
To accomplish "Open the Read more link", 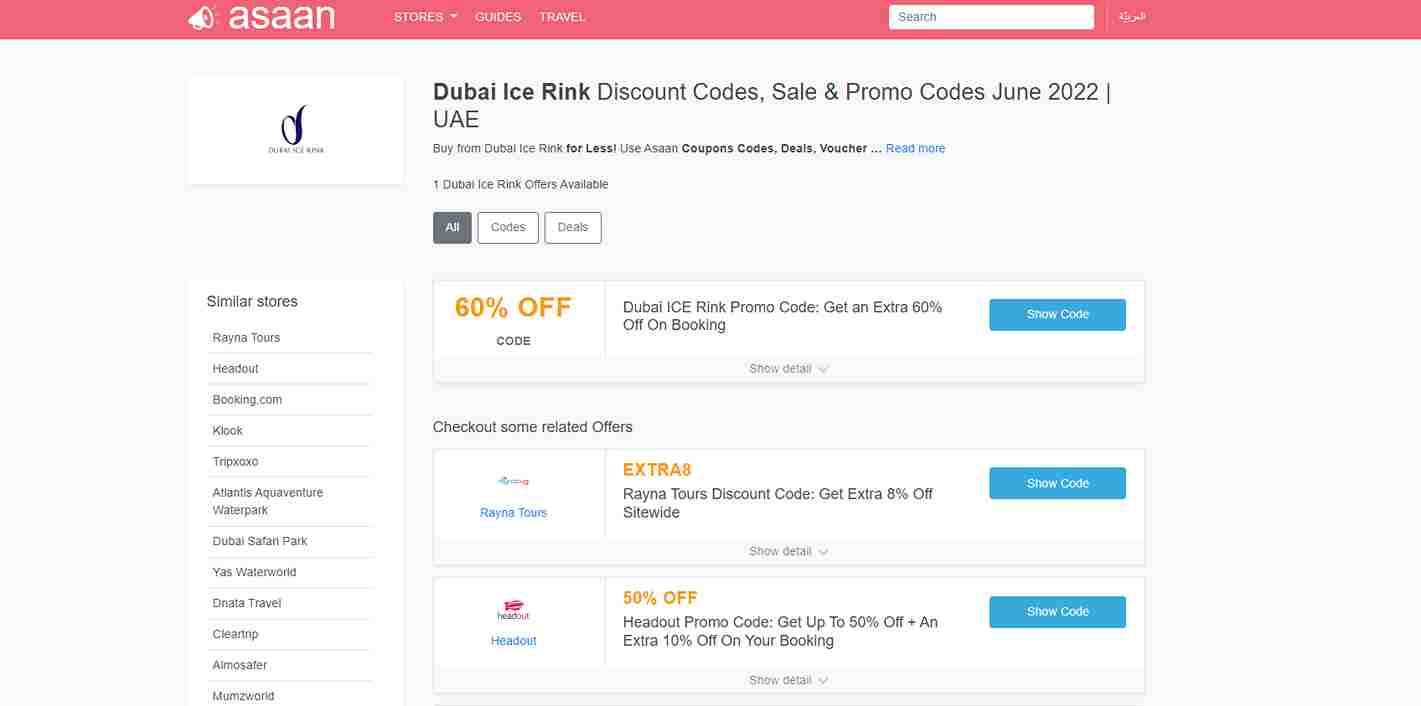I will pos(914,148).
